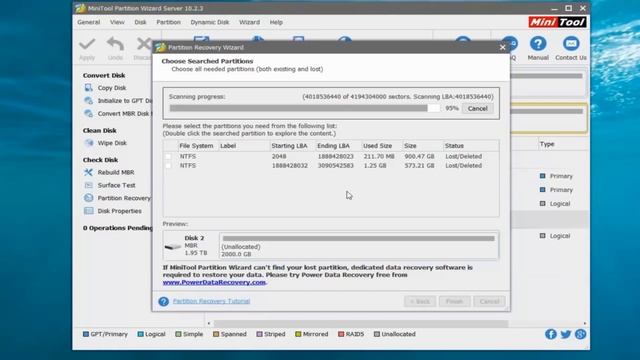Click the 3090542583 ending LBA cell
Screen dimensions: 640x360
[x=336, y=166]
